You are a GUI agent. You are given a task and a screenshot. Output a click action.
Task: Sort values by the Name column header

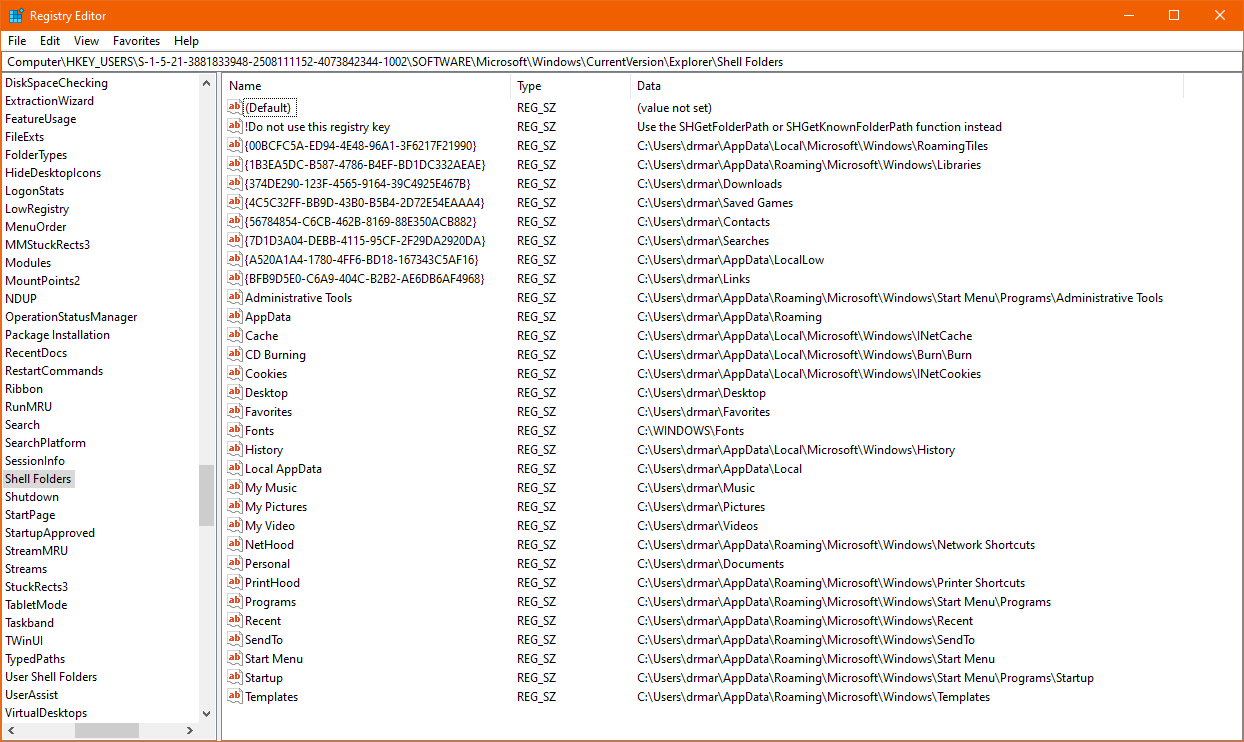click(x=366, y=86)
